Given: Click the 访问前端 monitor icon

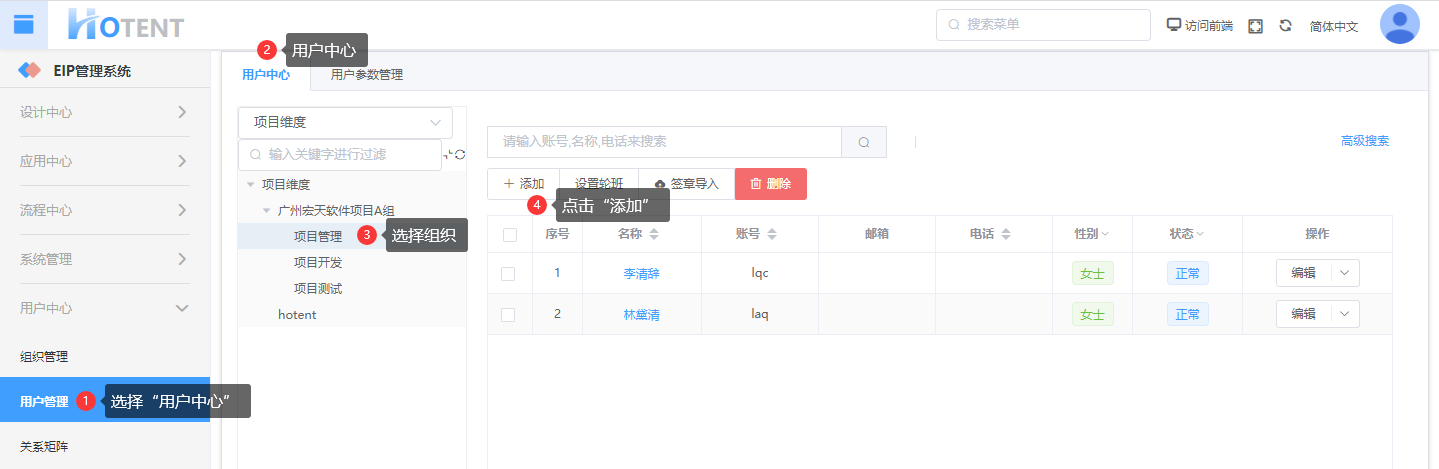Looking at the screenshot, I should 1174,25.
